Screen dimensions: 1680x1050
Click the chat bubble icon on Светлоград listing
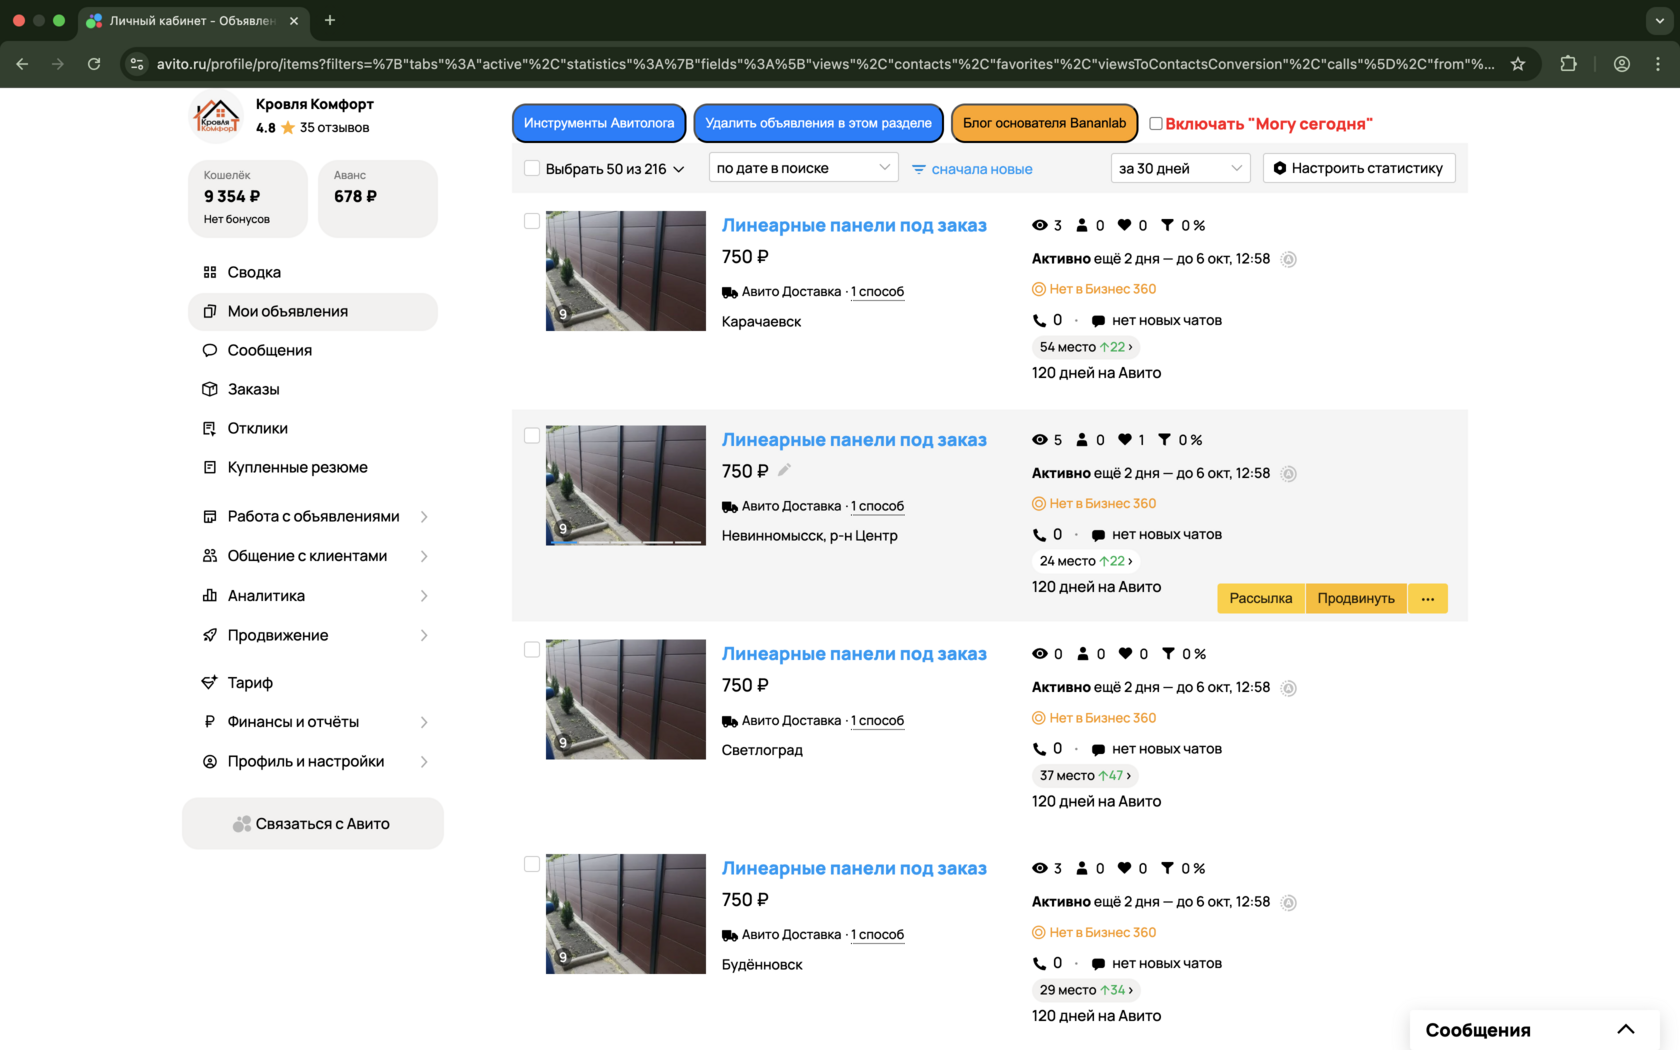[x=1098, y=749]
